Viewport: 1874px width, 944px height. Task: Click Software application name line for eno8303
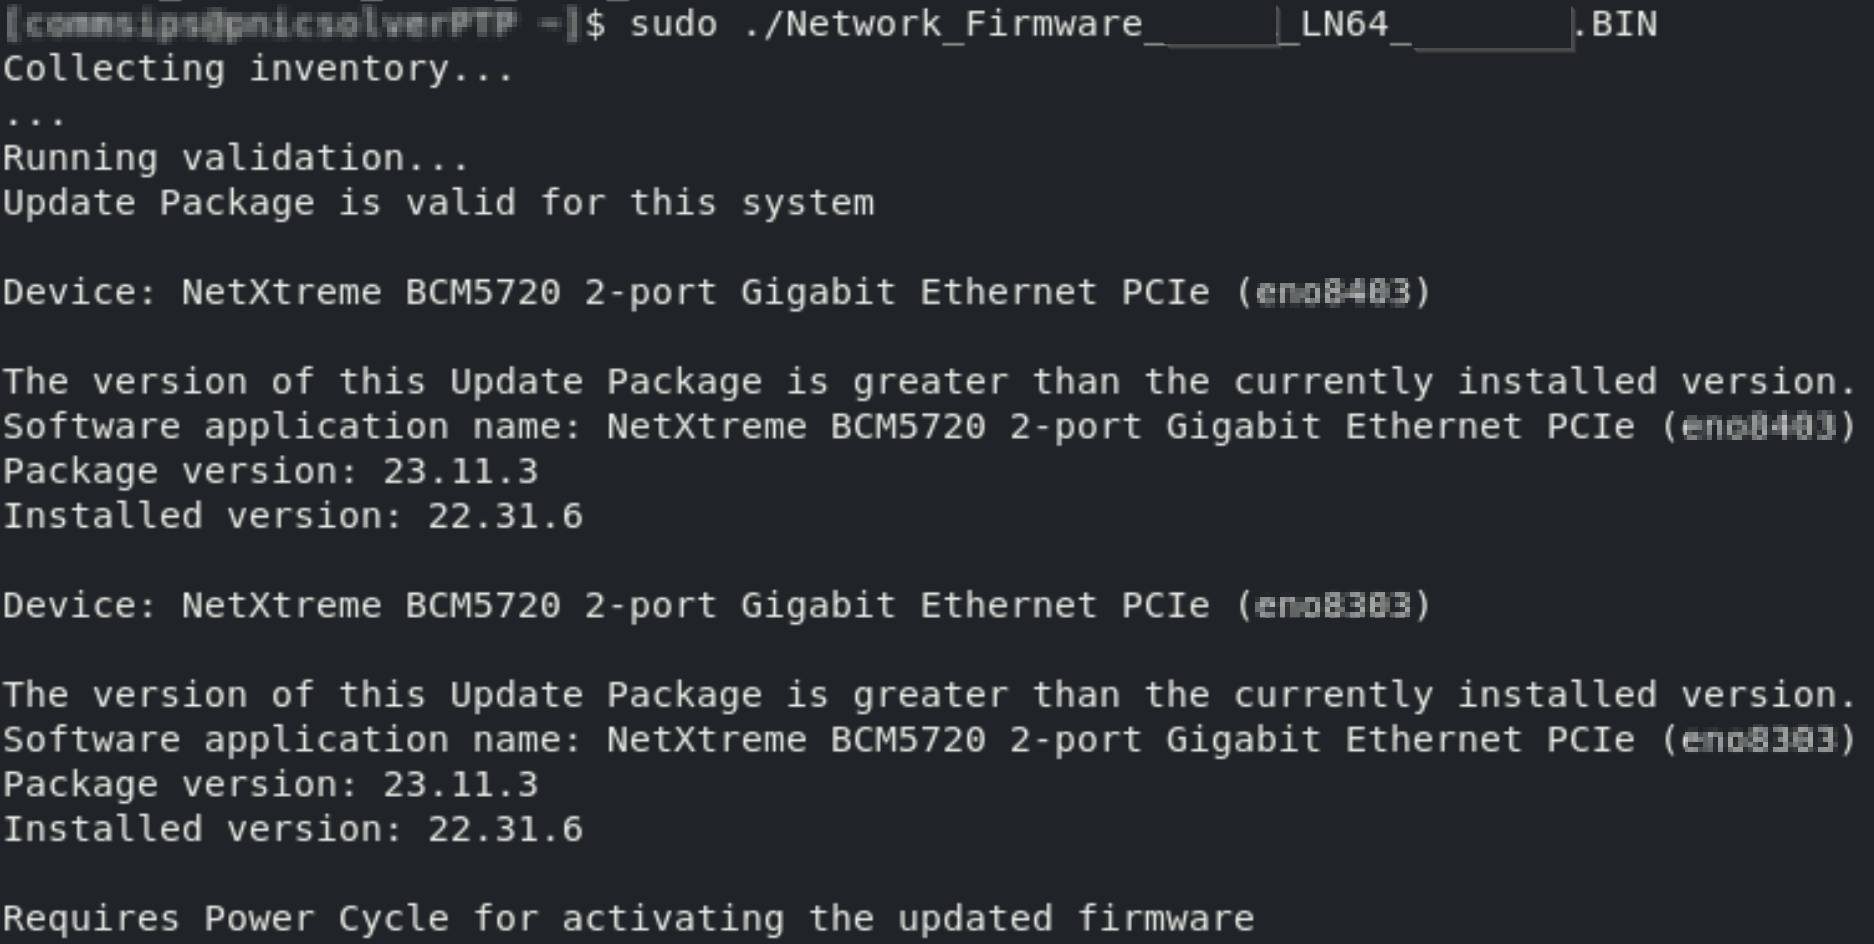[928, 740]
